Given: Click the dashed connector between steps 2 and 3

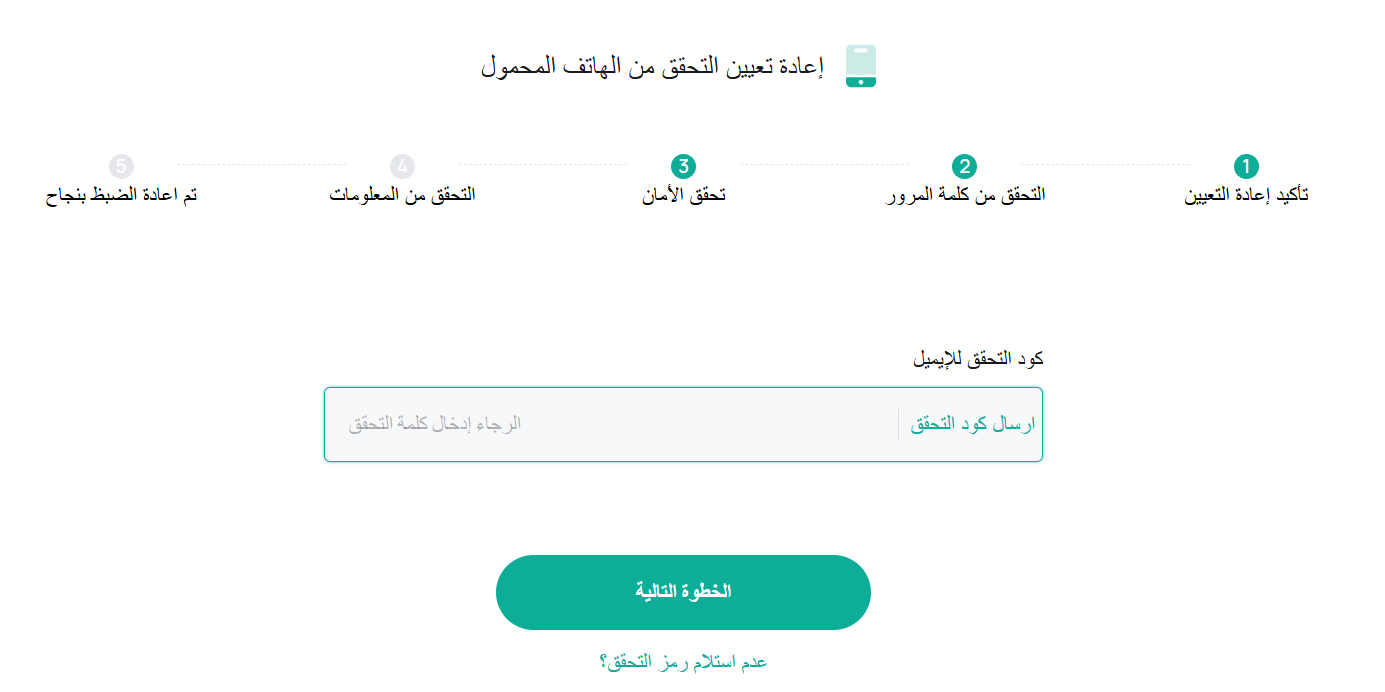Looking at the screenshot, I should pos(824,165).
